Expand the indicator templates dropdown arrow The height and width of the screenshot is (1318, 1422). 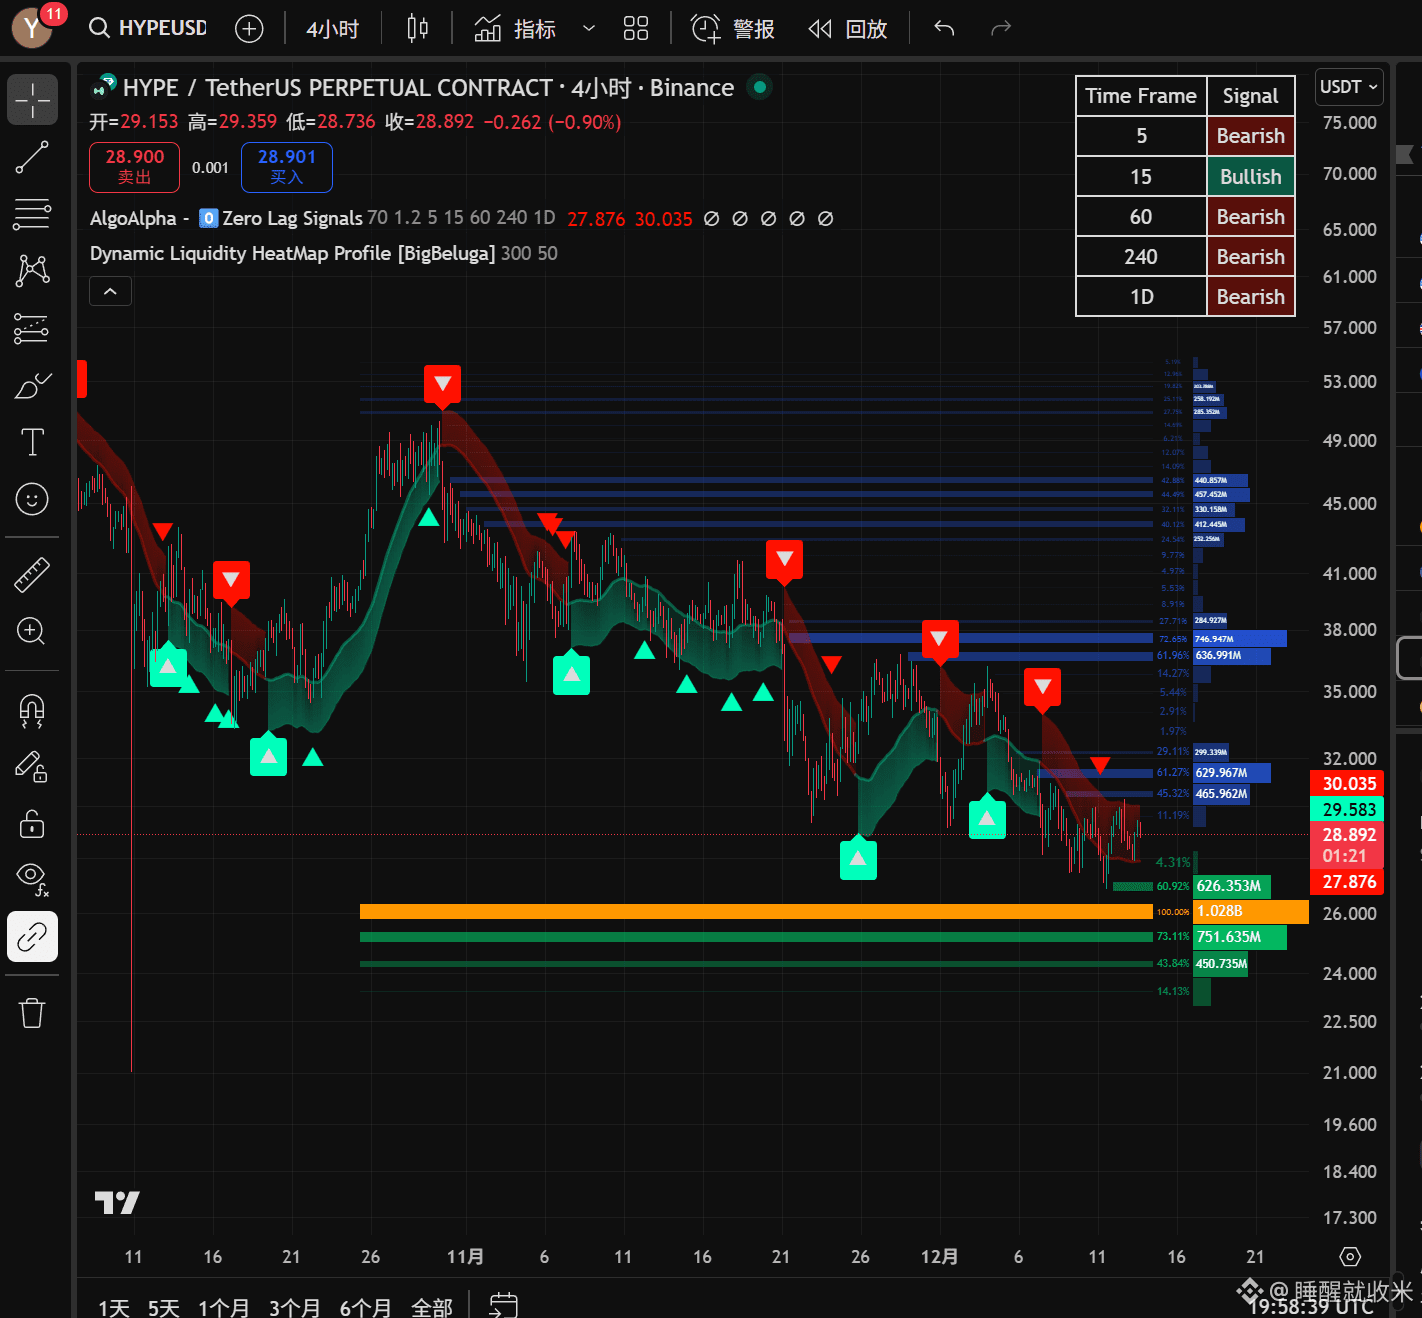pos(589,29)
